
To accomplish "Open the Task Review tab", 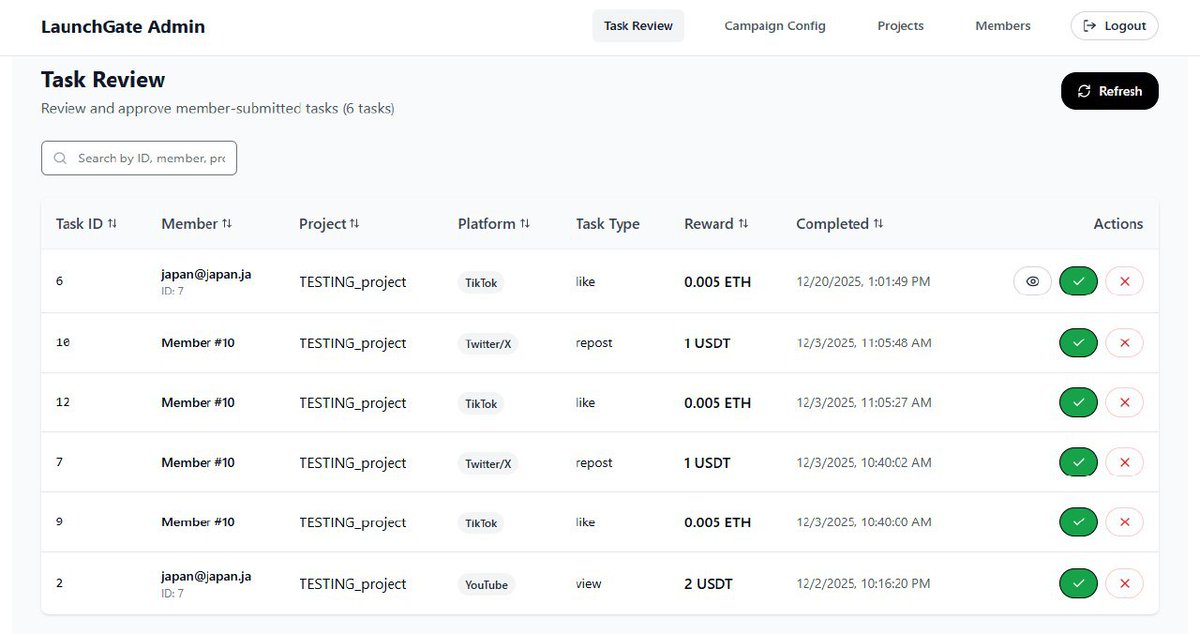I will click(x=638, y=26).
